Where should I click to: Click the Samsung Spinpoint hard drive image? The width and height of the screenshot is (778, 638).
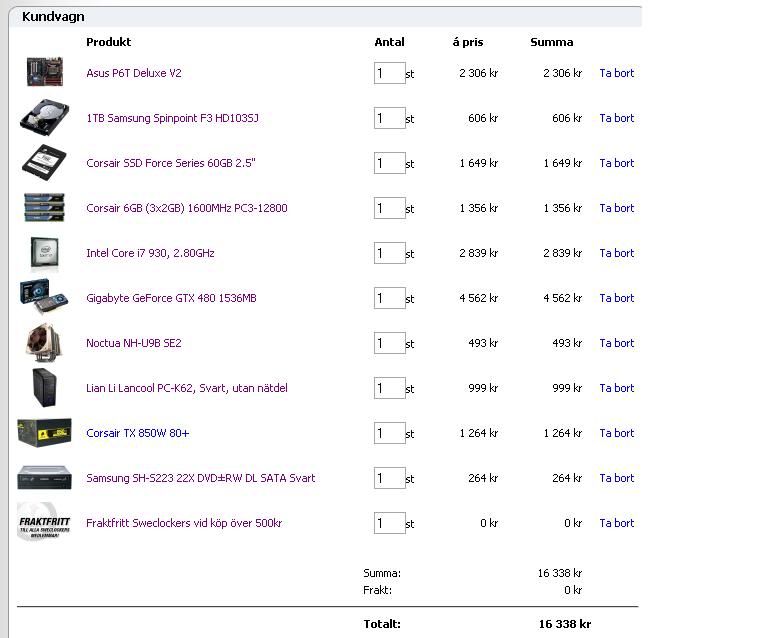click(44, 118)
